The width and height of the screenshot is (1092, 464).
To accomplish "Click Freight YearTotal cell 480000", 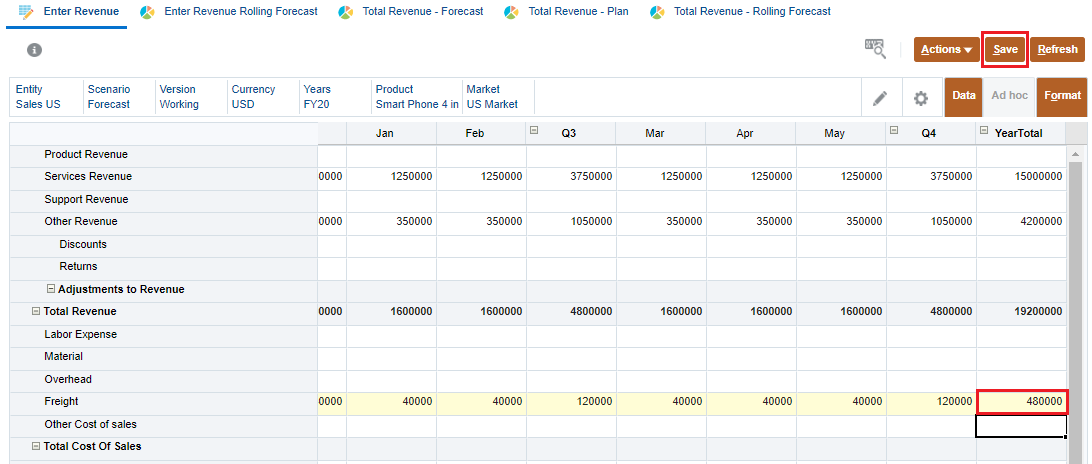I will pos(1022,402).
